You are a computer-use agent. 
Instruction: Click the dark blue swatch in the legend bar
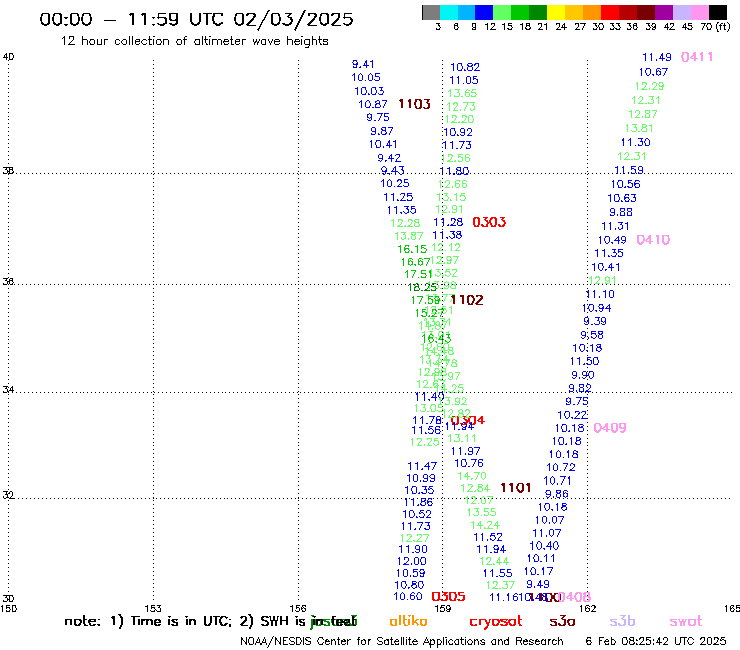[484, 12]
